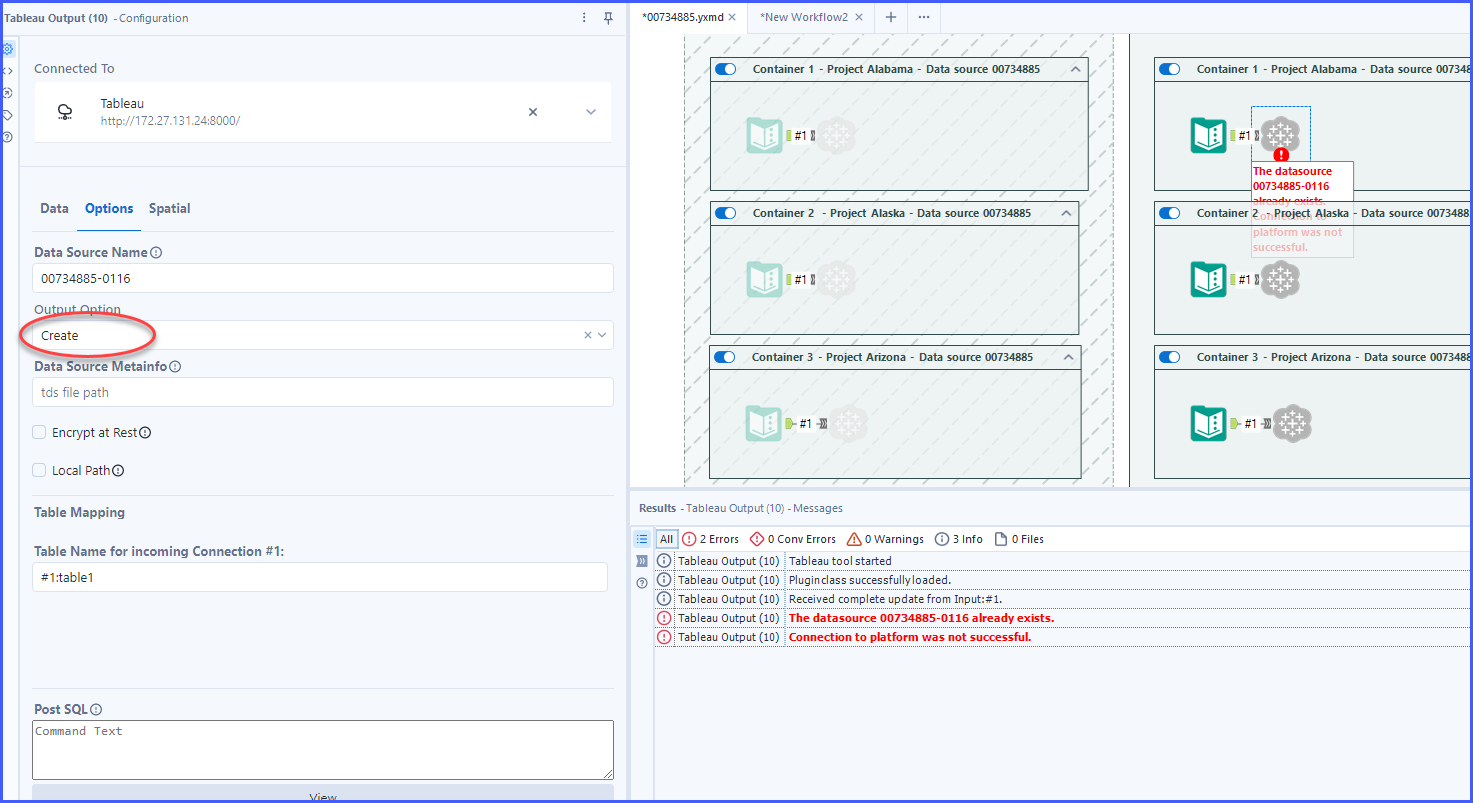Open the workflow tabs overflow ellipsis menu
Viewport: 1473px width, 803px height.
click(924, 17)
